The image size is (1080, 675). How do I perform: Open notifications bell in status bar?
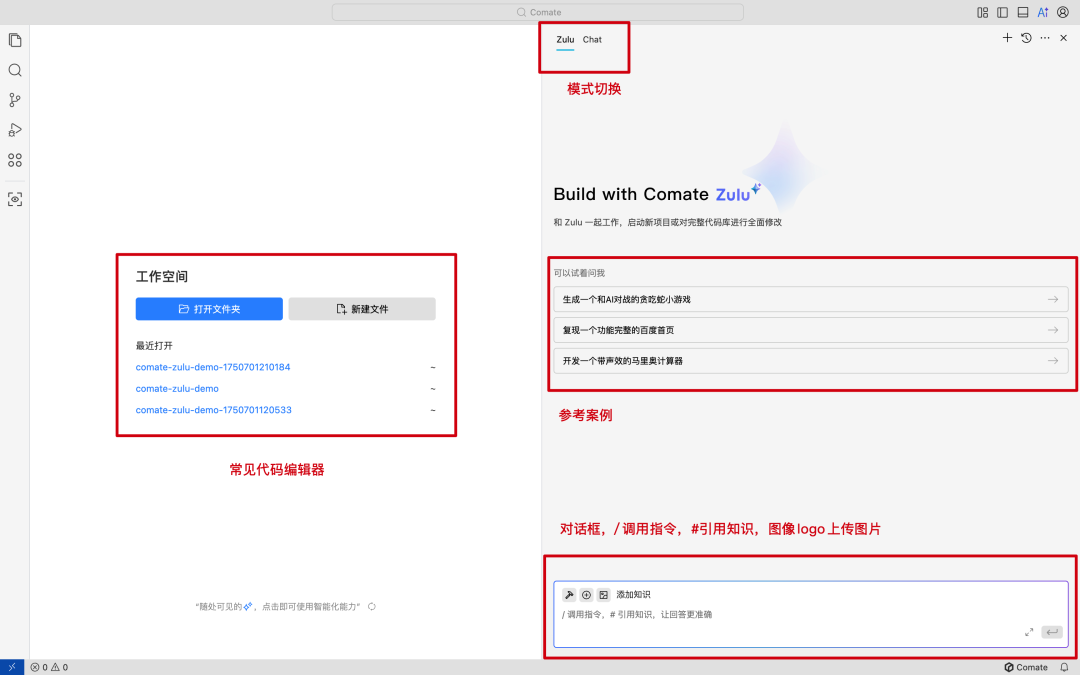1064,667
